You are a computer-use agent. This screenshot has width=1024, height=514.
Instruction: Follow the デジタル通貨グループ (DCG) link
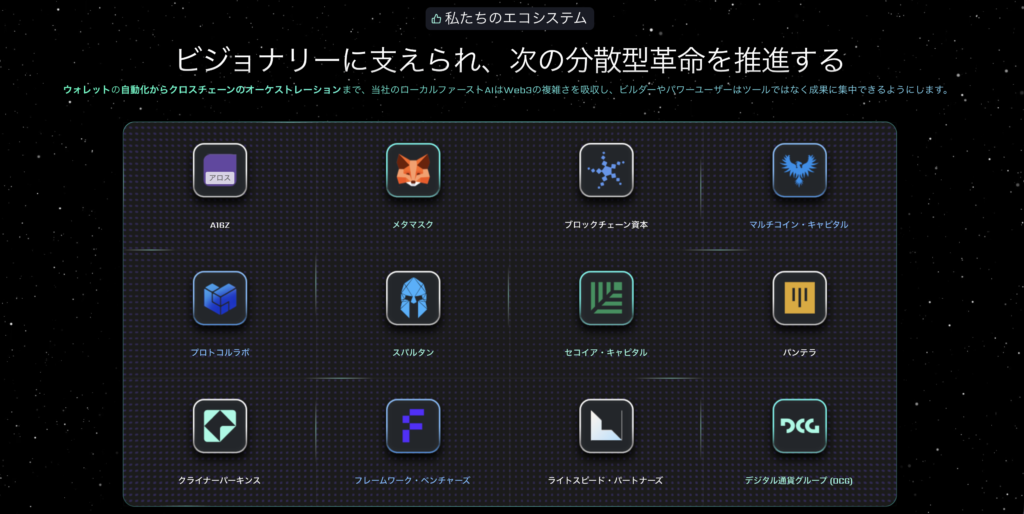pyautogui.click(x=799, y=481)
